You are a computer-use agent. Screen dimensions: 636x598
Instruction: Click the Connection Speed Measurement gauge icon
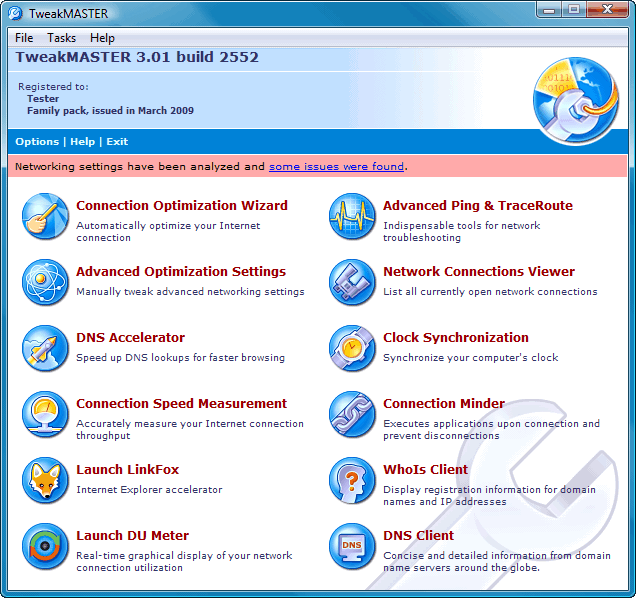tap(45, 415)
